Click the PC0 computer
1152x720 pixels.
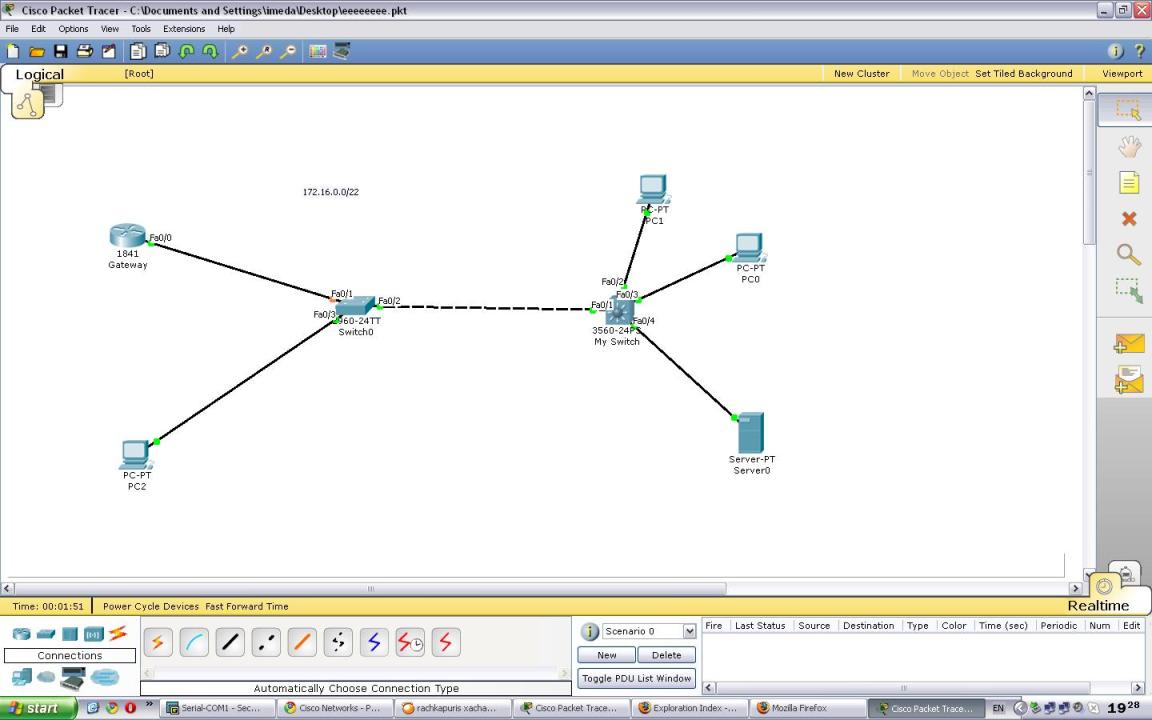coord(749,248)
